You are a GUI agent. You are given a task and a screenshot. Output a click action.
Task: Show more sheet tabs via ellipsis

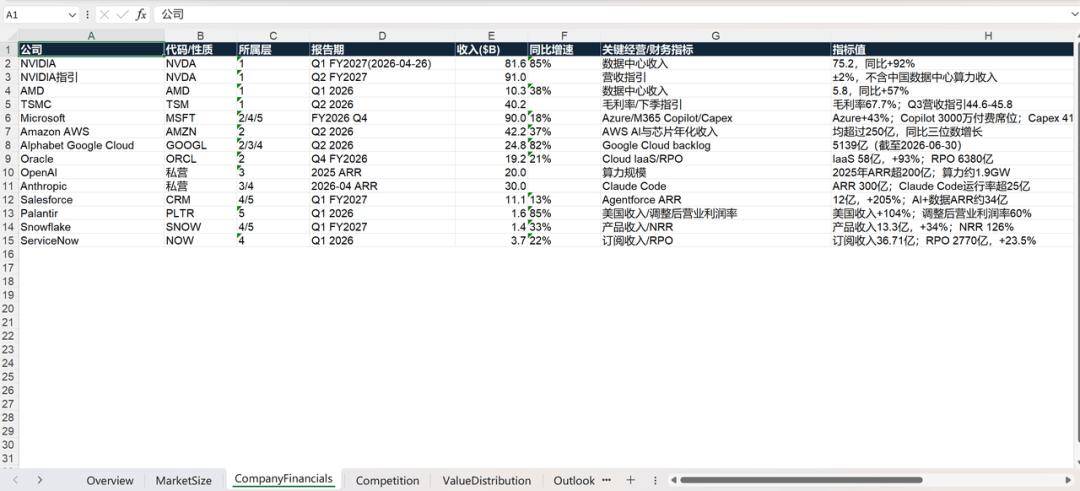pyautogui.click(x=607, y=479)
